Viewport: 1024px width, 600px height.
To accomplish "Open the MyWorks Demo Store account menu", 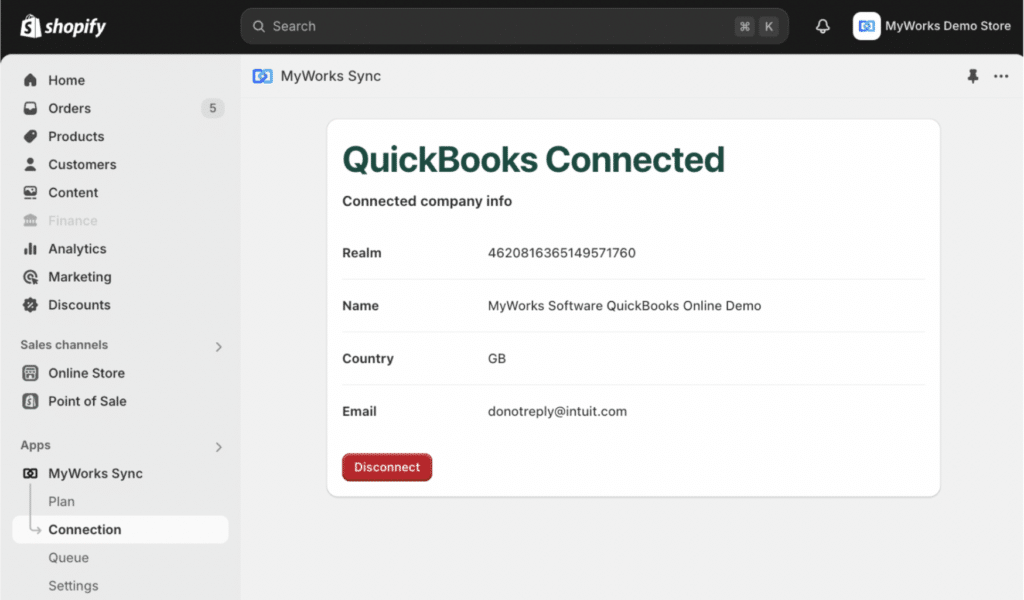I will [x=932, y=25].
